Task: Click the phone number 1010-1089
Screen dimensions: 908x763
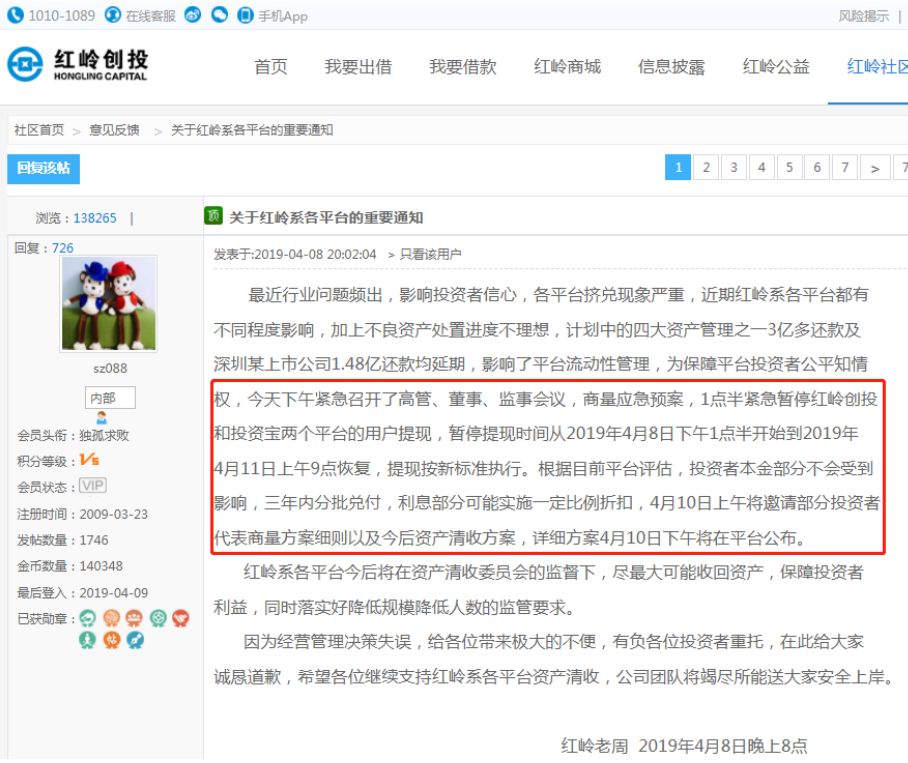Action: (62, 16)
